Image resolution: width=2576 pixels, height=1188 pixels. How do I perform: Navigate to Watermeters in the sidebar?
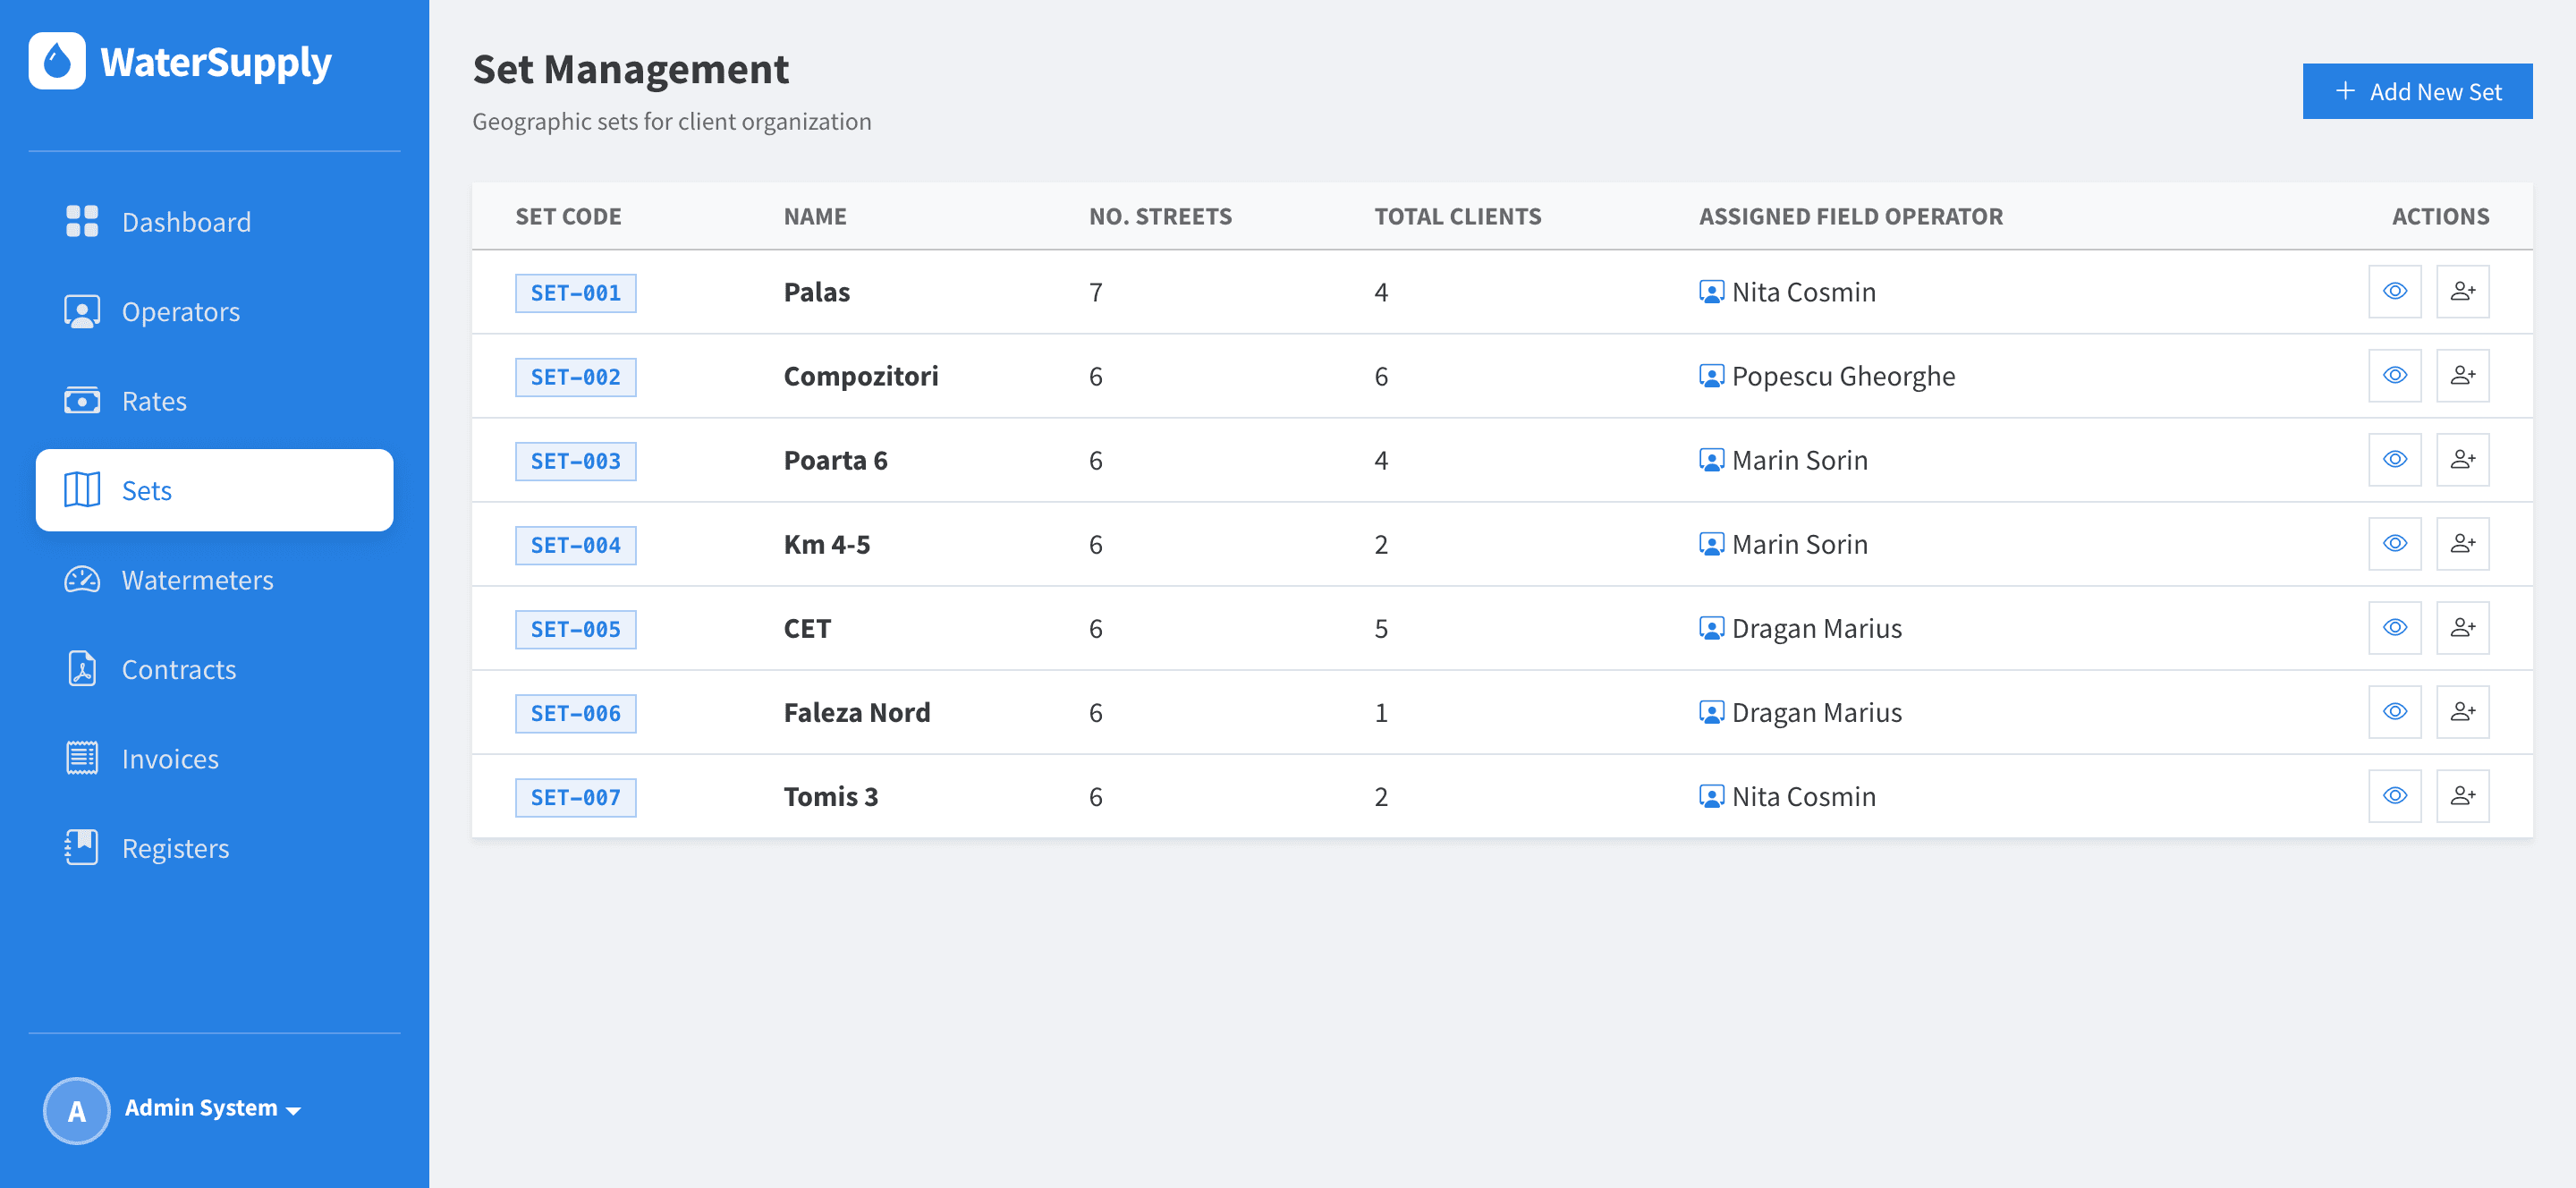click(x=214, y=580)
